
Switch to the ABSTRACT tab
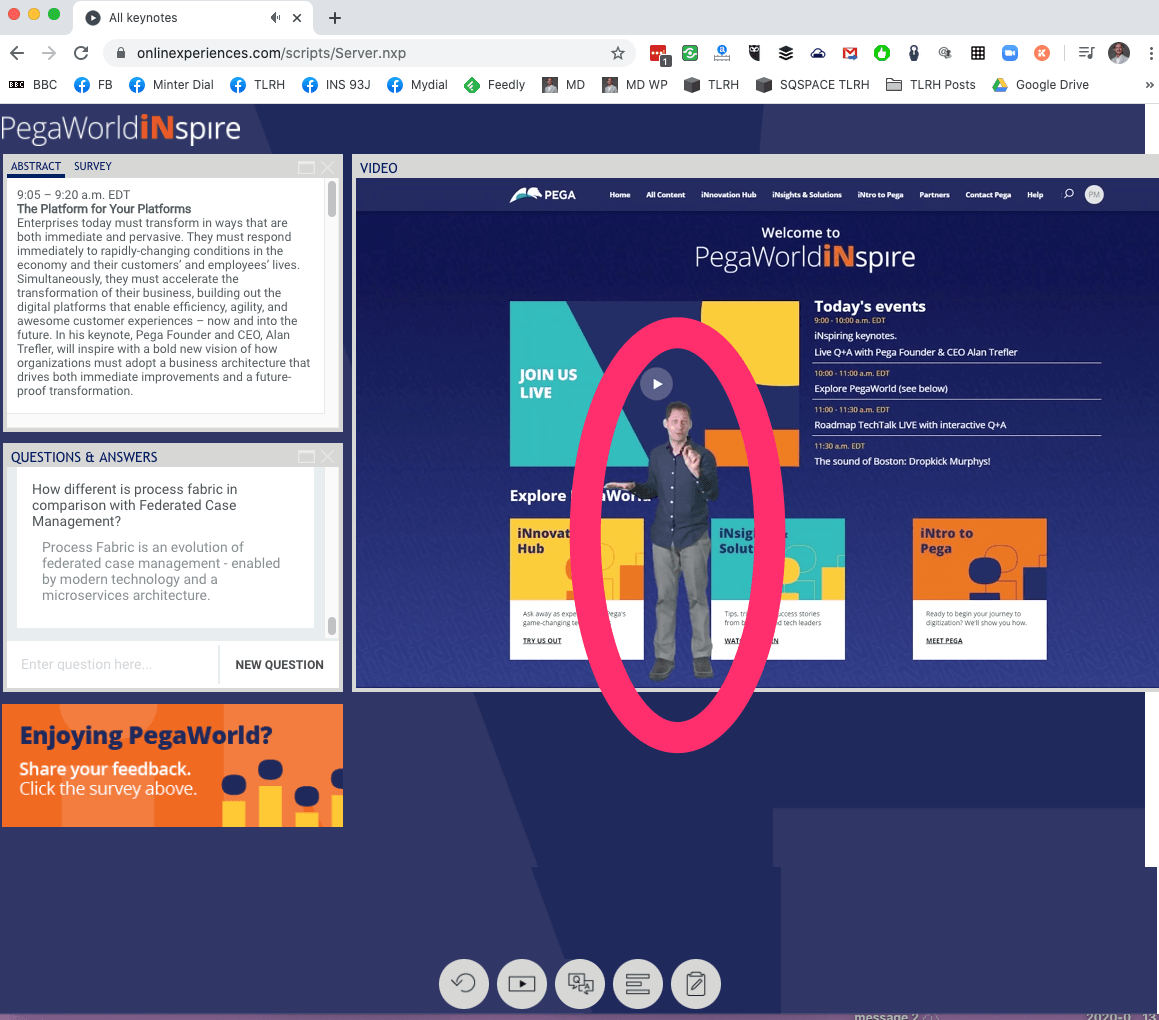pyautogui.click(x=35, y=166)
